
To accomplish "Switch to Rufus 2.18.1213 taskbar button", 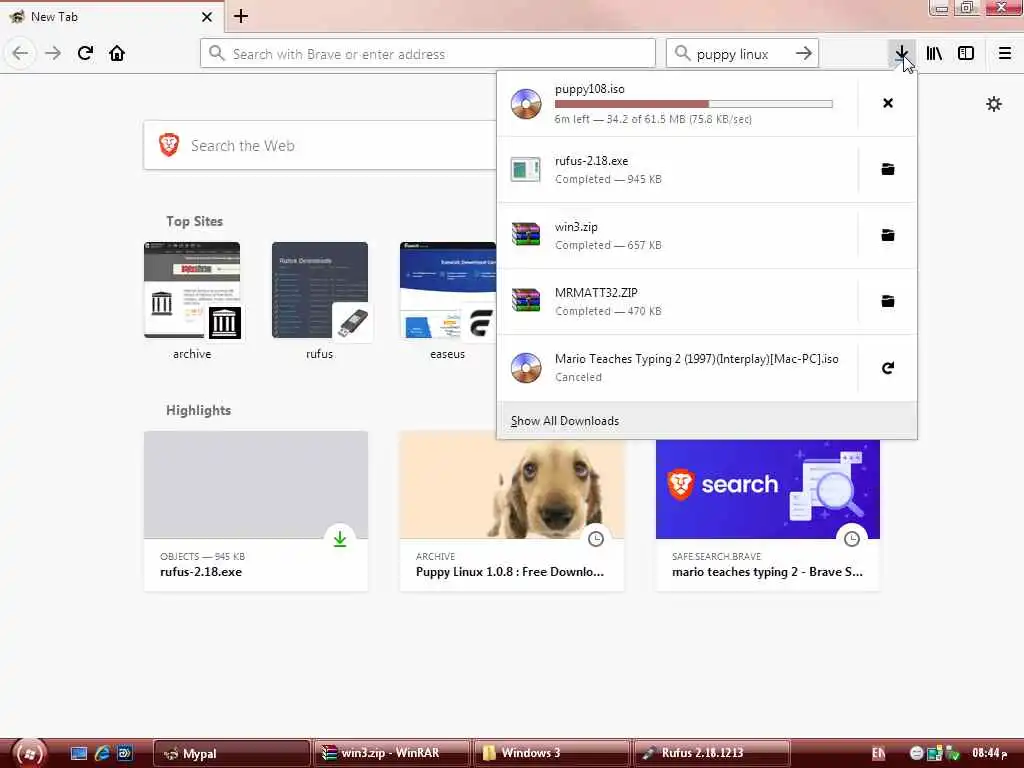I will 711,753.
